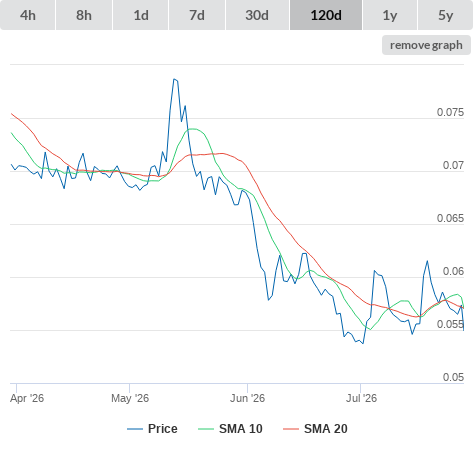
Task: Choose the 1d range tab
Action: [x=141, y=15]
